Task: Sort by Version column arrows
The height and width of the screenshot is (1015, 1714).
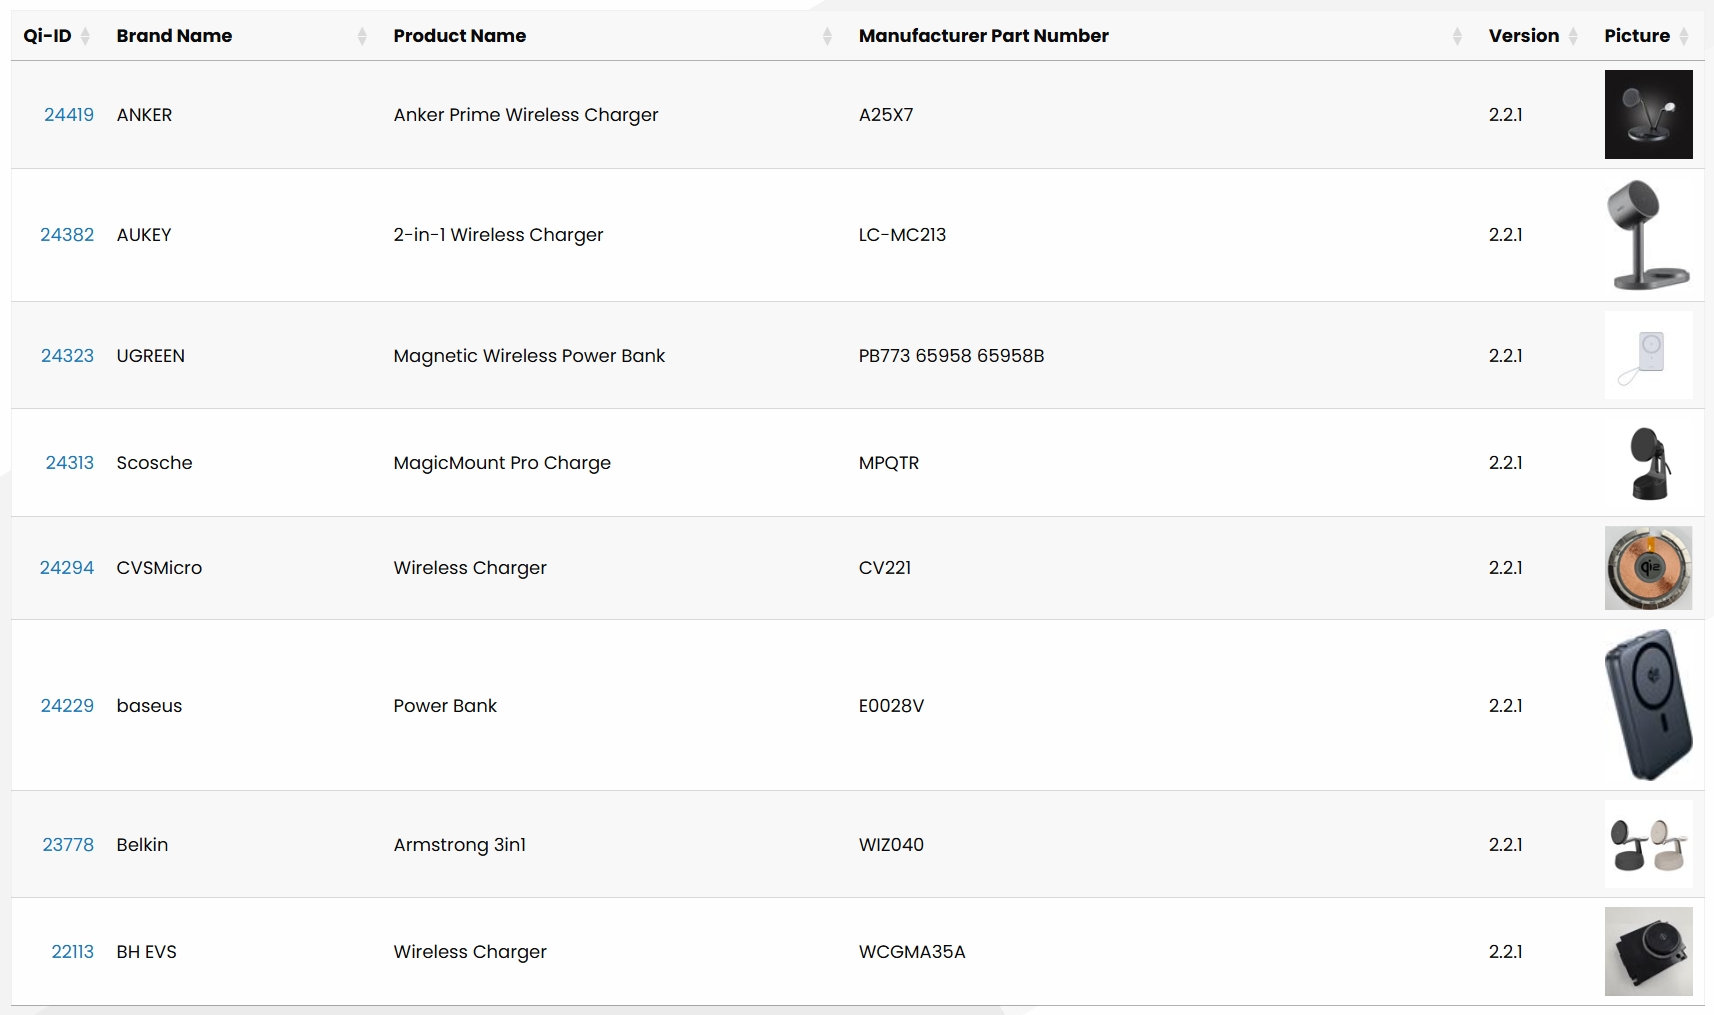Action: click(x=1573, y=37)
